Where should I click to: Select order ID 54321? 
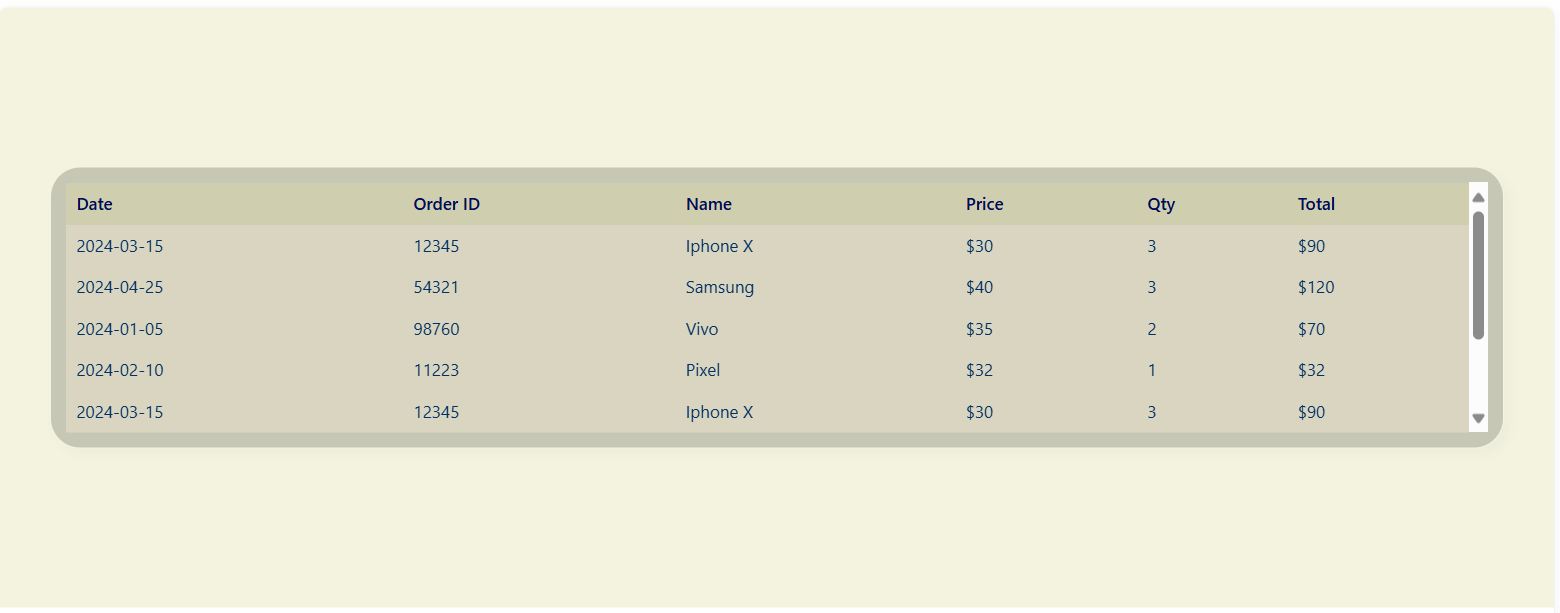click(x=436, y=288)
